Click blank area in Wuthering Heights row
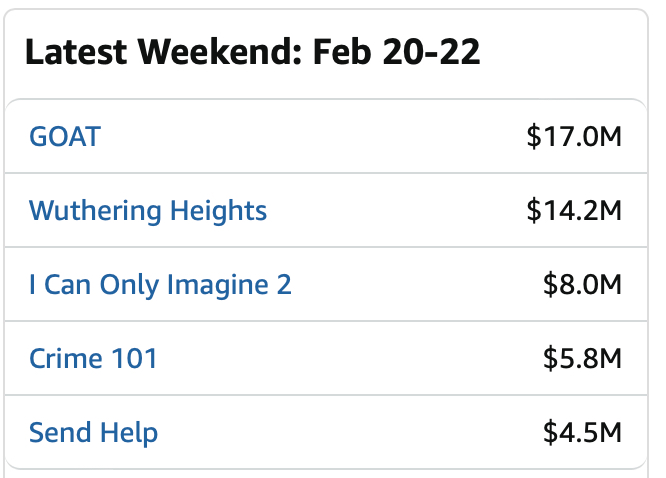Viewport: 666px width, 478px height. 400,211
